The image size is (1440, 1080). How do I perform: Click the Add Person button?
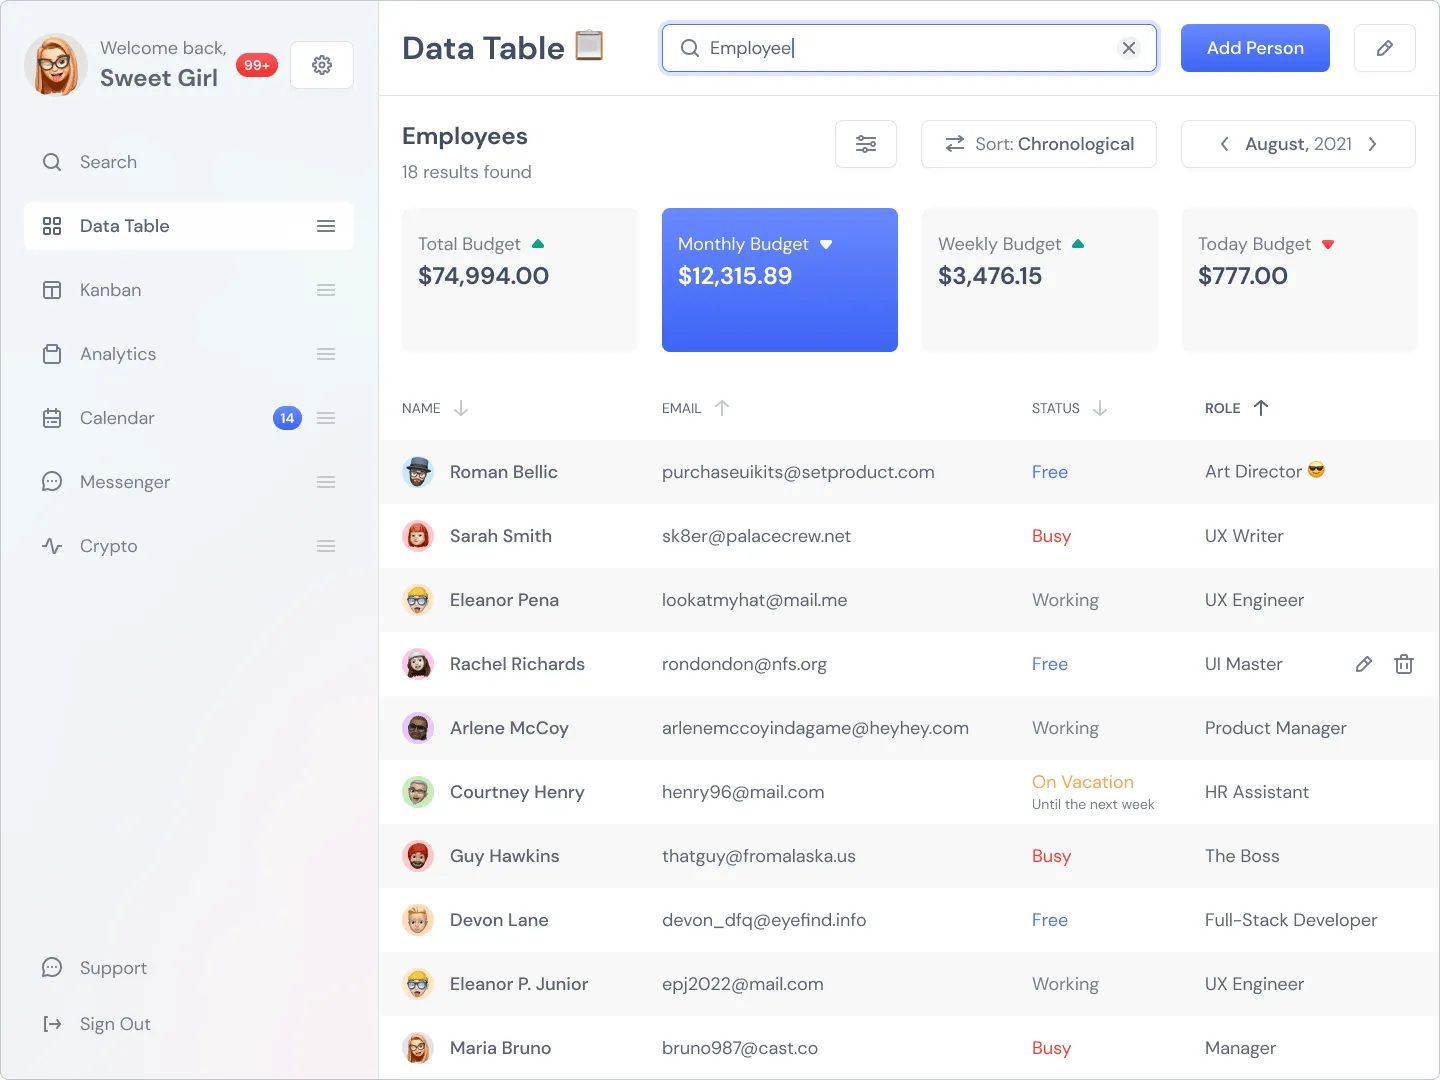(1255, 47)
